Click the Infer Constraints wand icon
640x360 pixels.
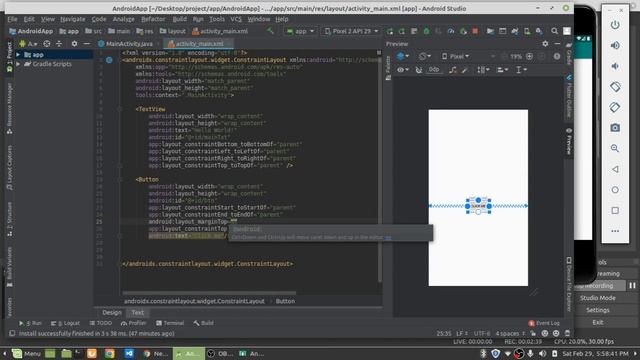tap(464, 70)
